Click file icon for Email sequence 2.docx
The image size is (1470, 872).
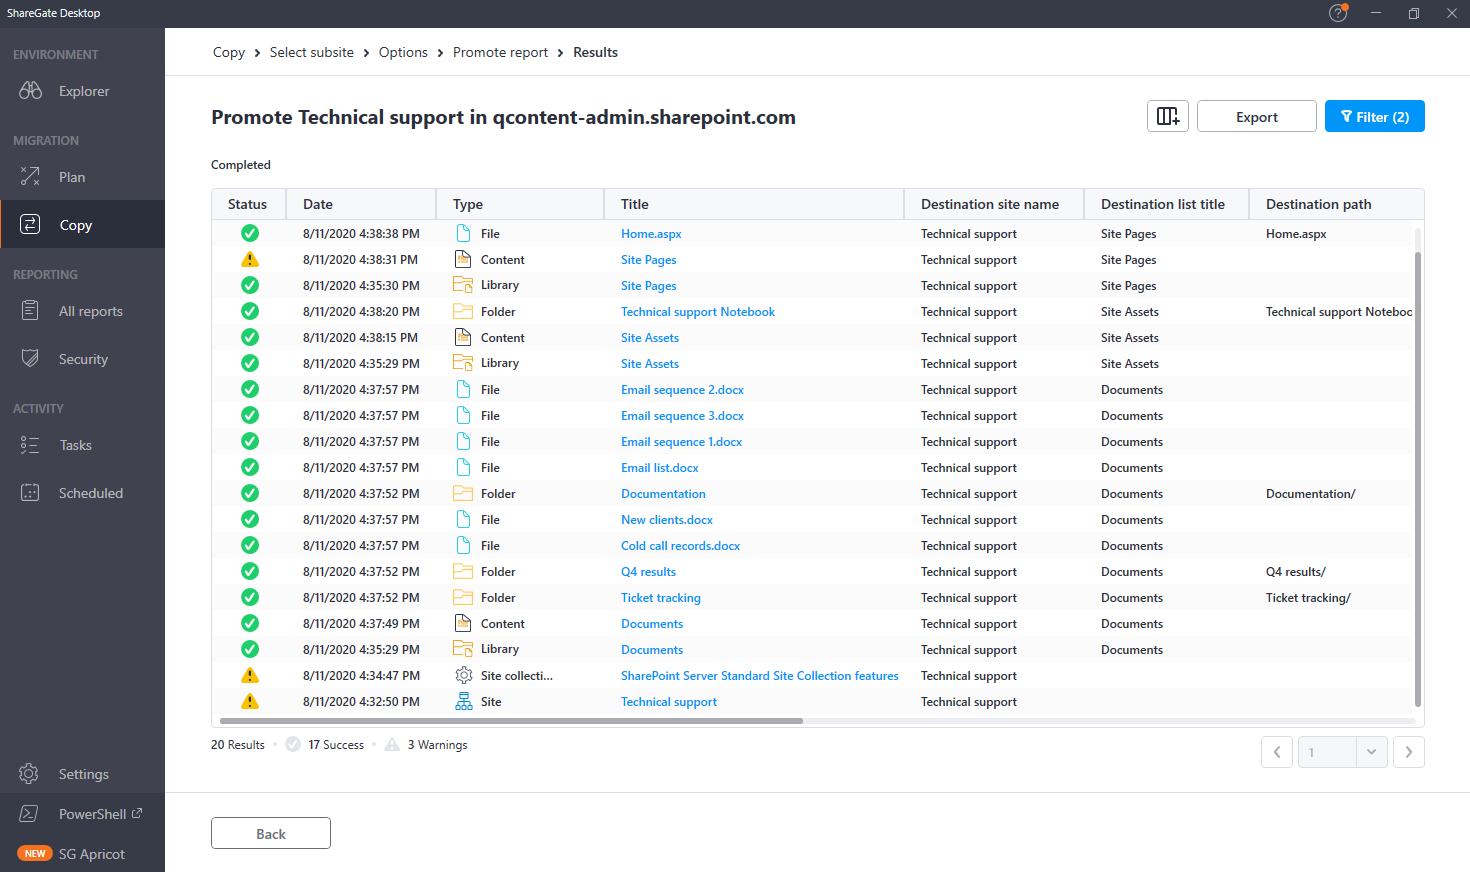[463, 389]
